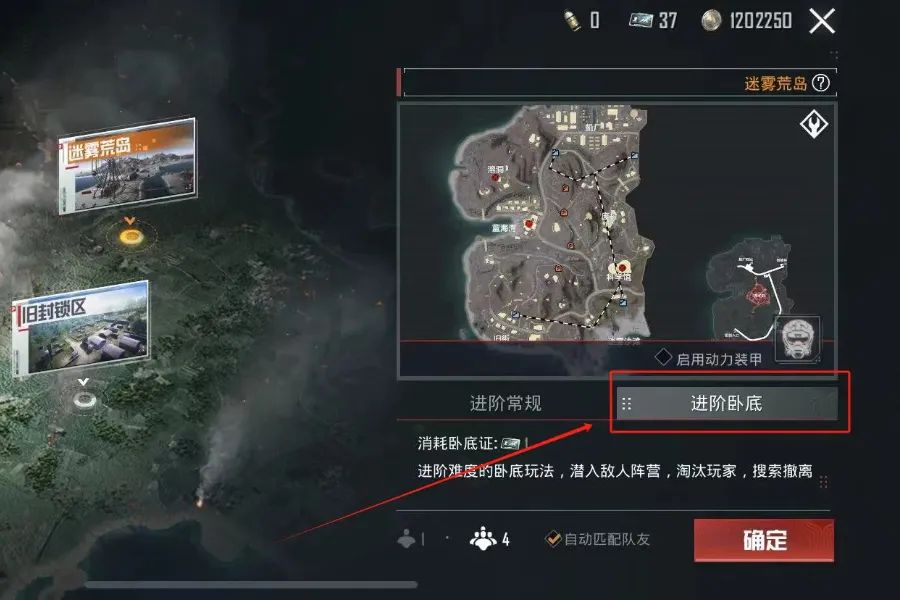The height and width of the screenshot is (600, 900).
Task: Confirm with the red 确定 button
Action: [763, 540]
